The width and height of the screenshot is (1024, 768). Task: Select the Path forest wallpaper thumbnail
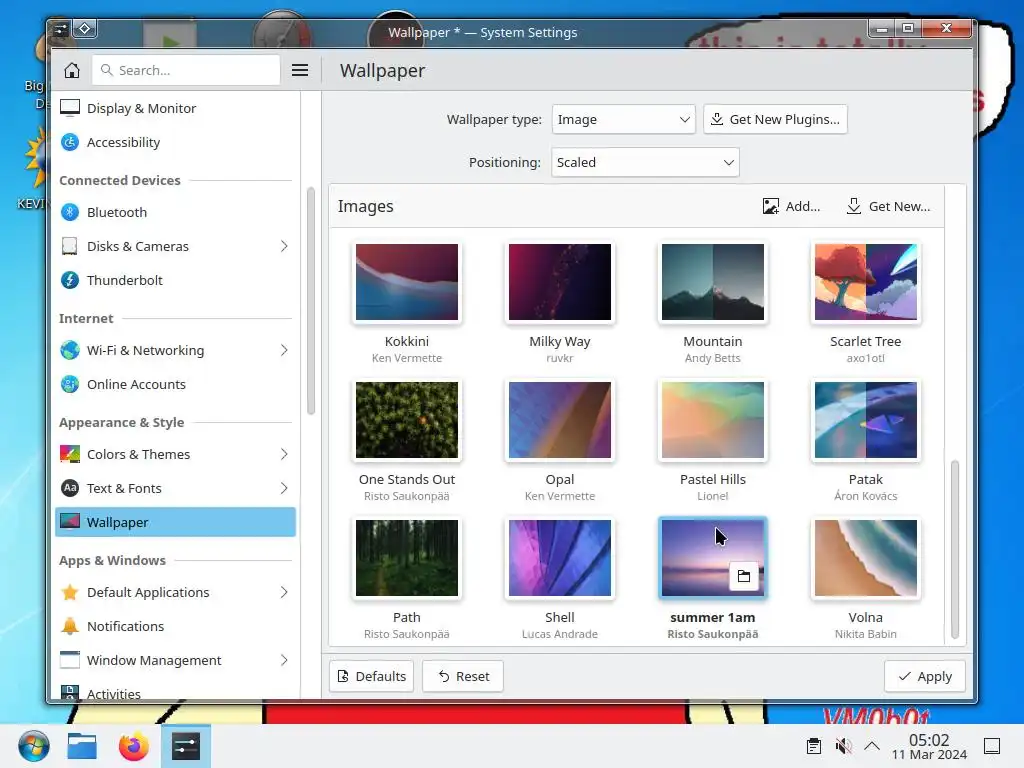[x=407, y=558]
